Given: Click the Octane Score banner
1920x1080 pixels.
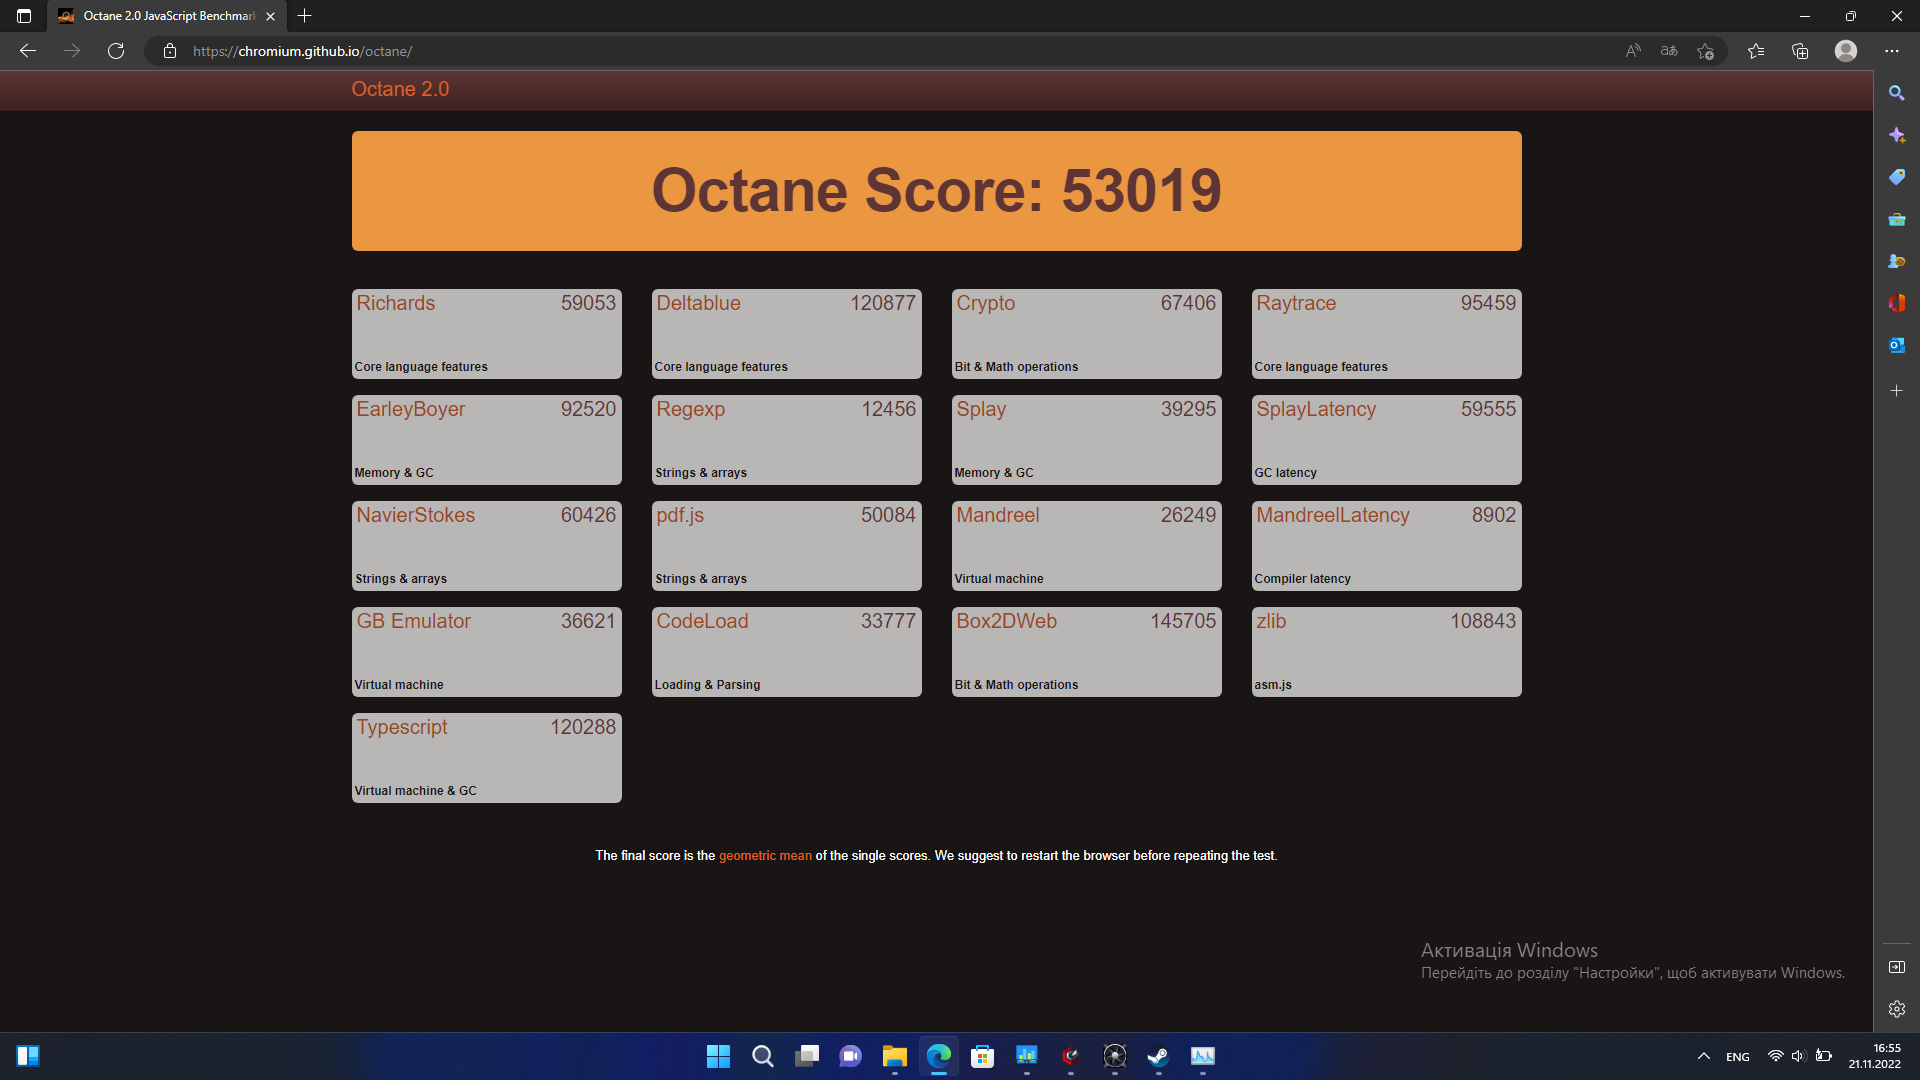Looking at the screenshot, I should [936, 191].
